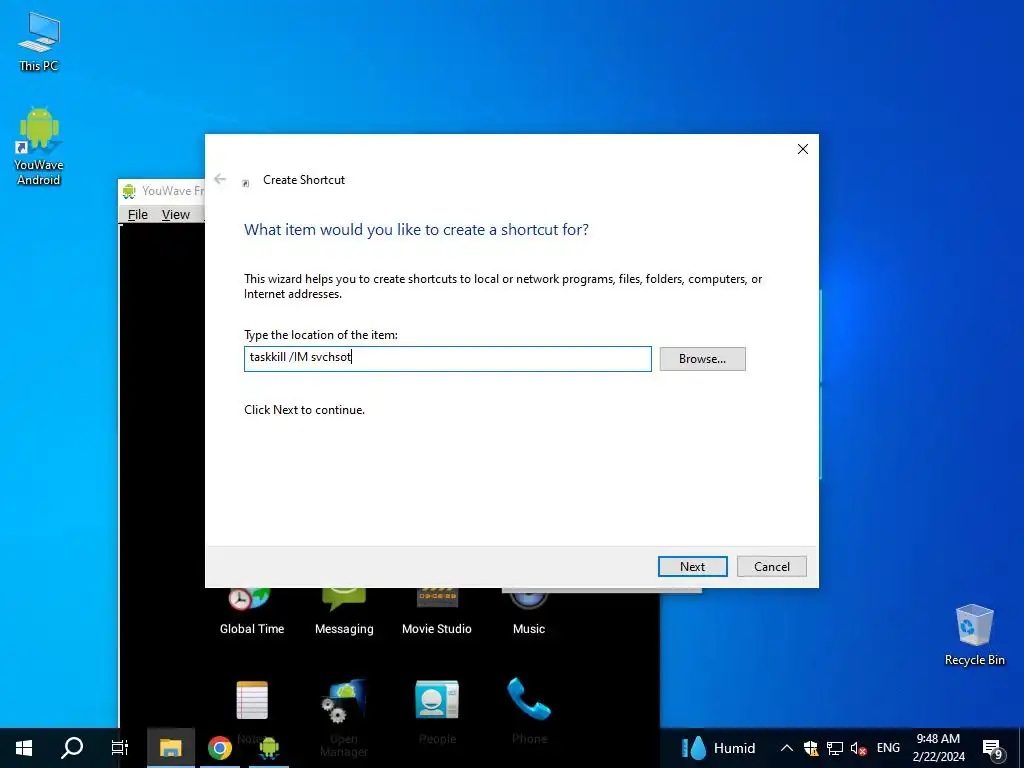Image resolution: width=1024 pixels, height=768 pixels.
Task: Open View menu in YouWave window
Action: pos(176,214)
